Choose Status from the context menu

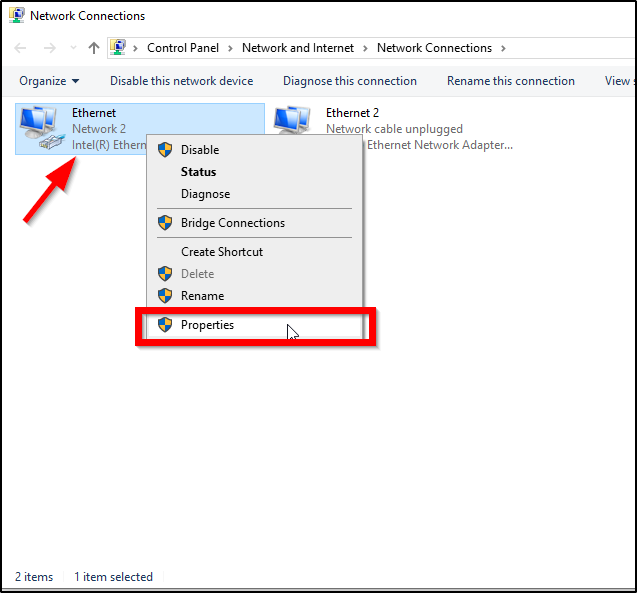pos(198,172)
